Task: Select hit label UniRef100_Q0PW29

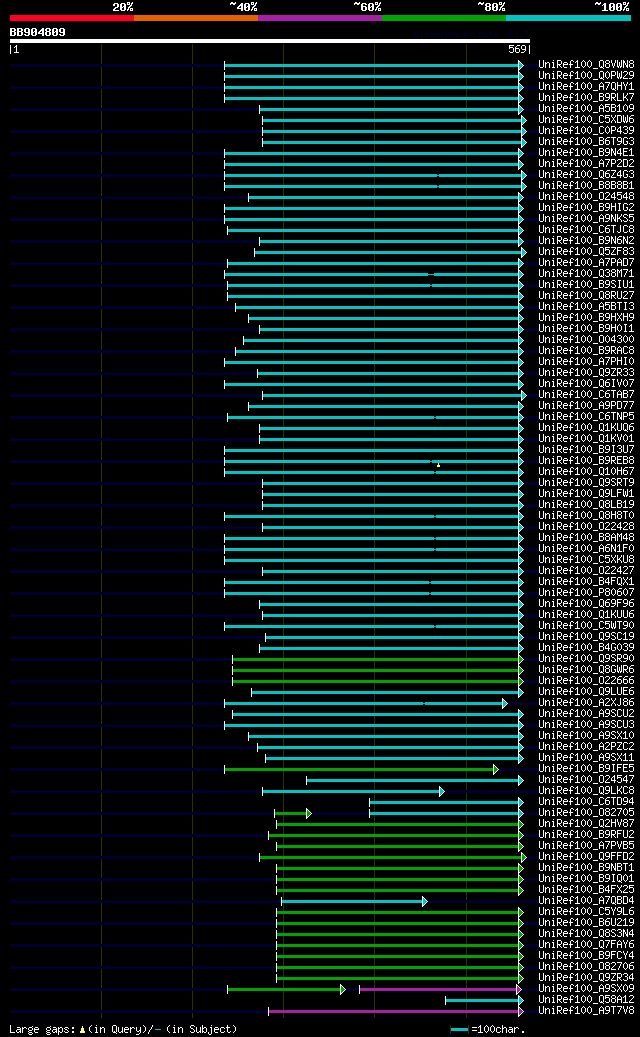Action: (586, 75)
